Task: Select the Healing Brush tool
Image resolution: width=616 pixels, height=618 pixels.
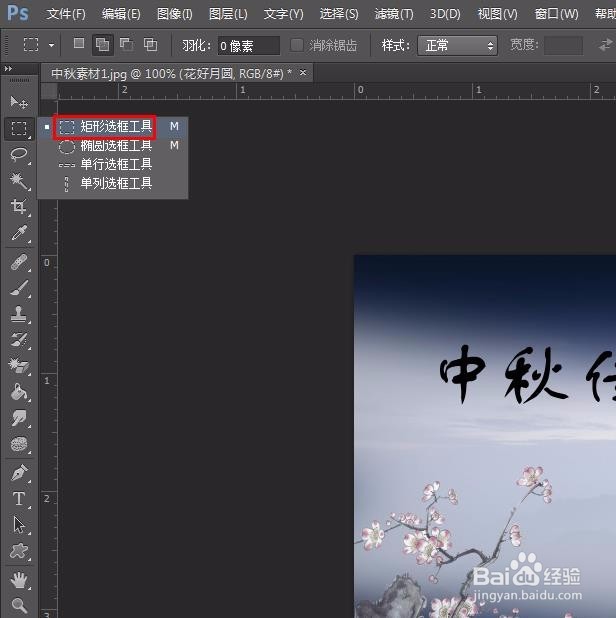Action: [19, 262]
